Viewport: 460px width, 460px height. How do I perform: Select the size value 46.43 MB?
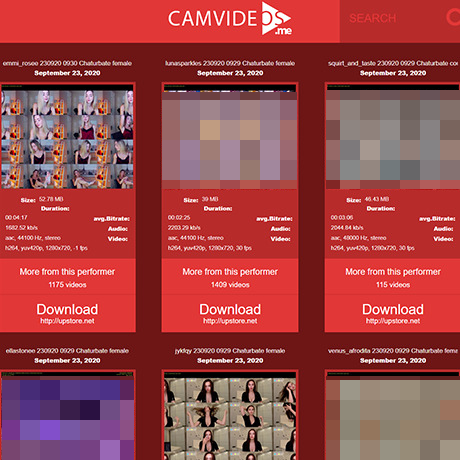point(377,199)
